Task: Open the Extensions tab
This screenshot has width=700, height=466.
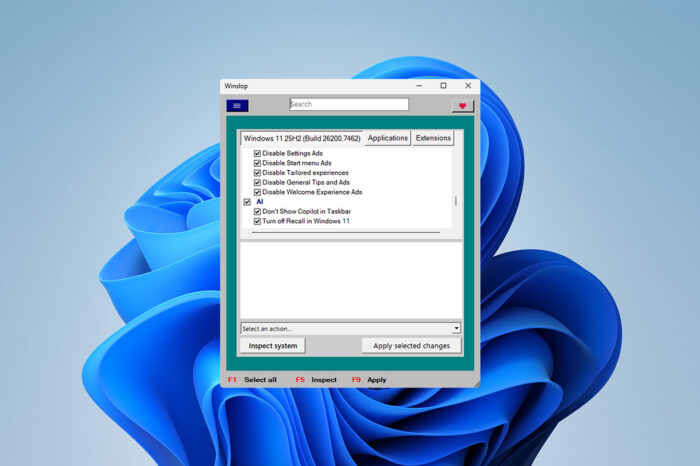Action: click(x=433, y=138)
